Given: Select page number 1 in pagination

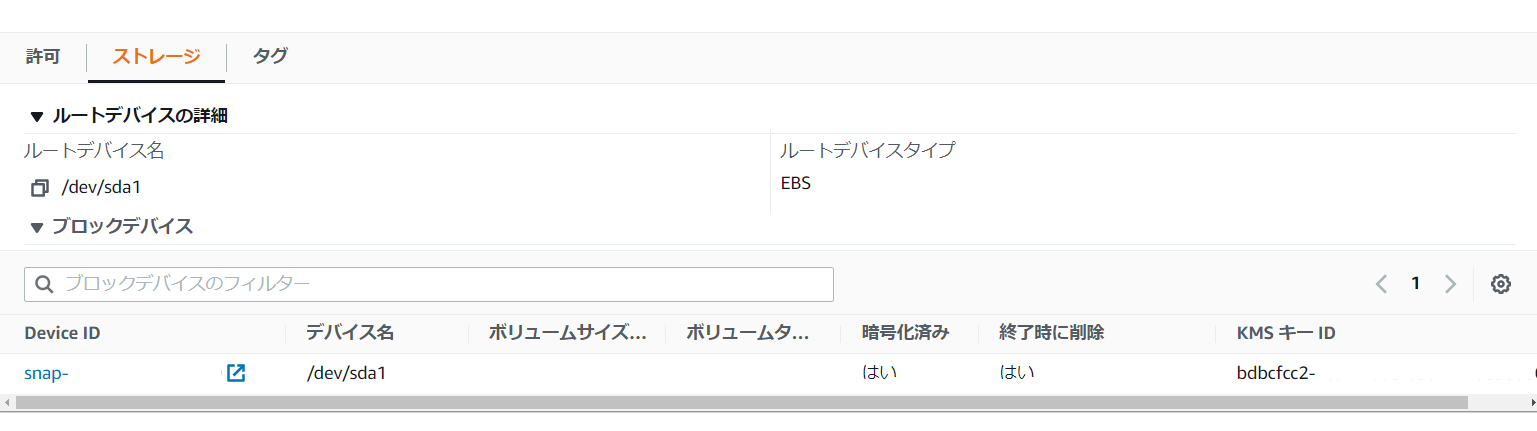Looking at the screenshot, I should pos(1415,284).
